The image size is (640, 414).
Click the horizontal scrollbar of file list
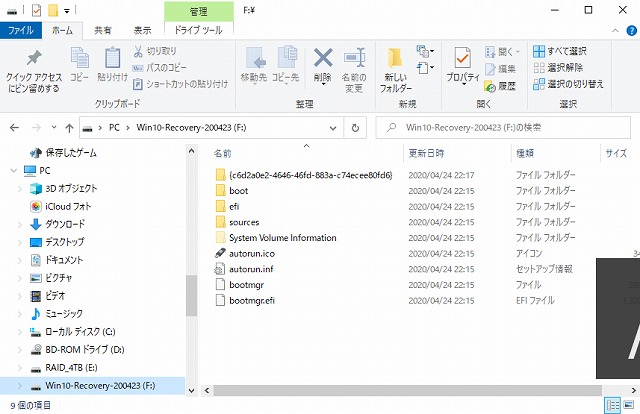(407, 390)
